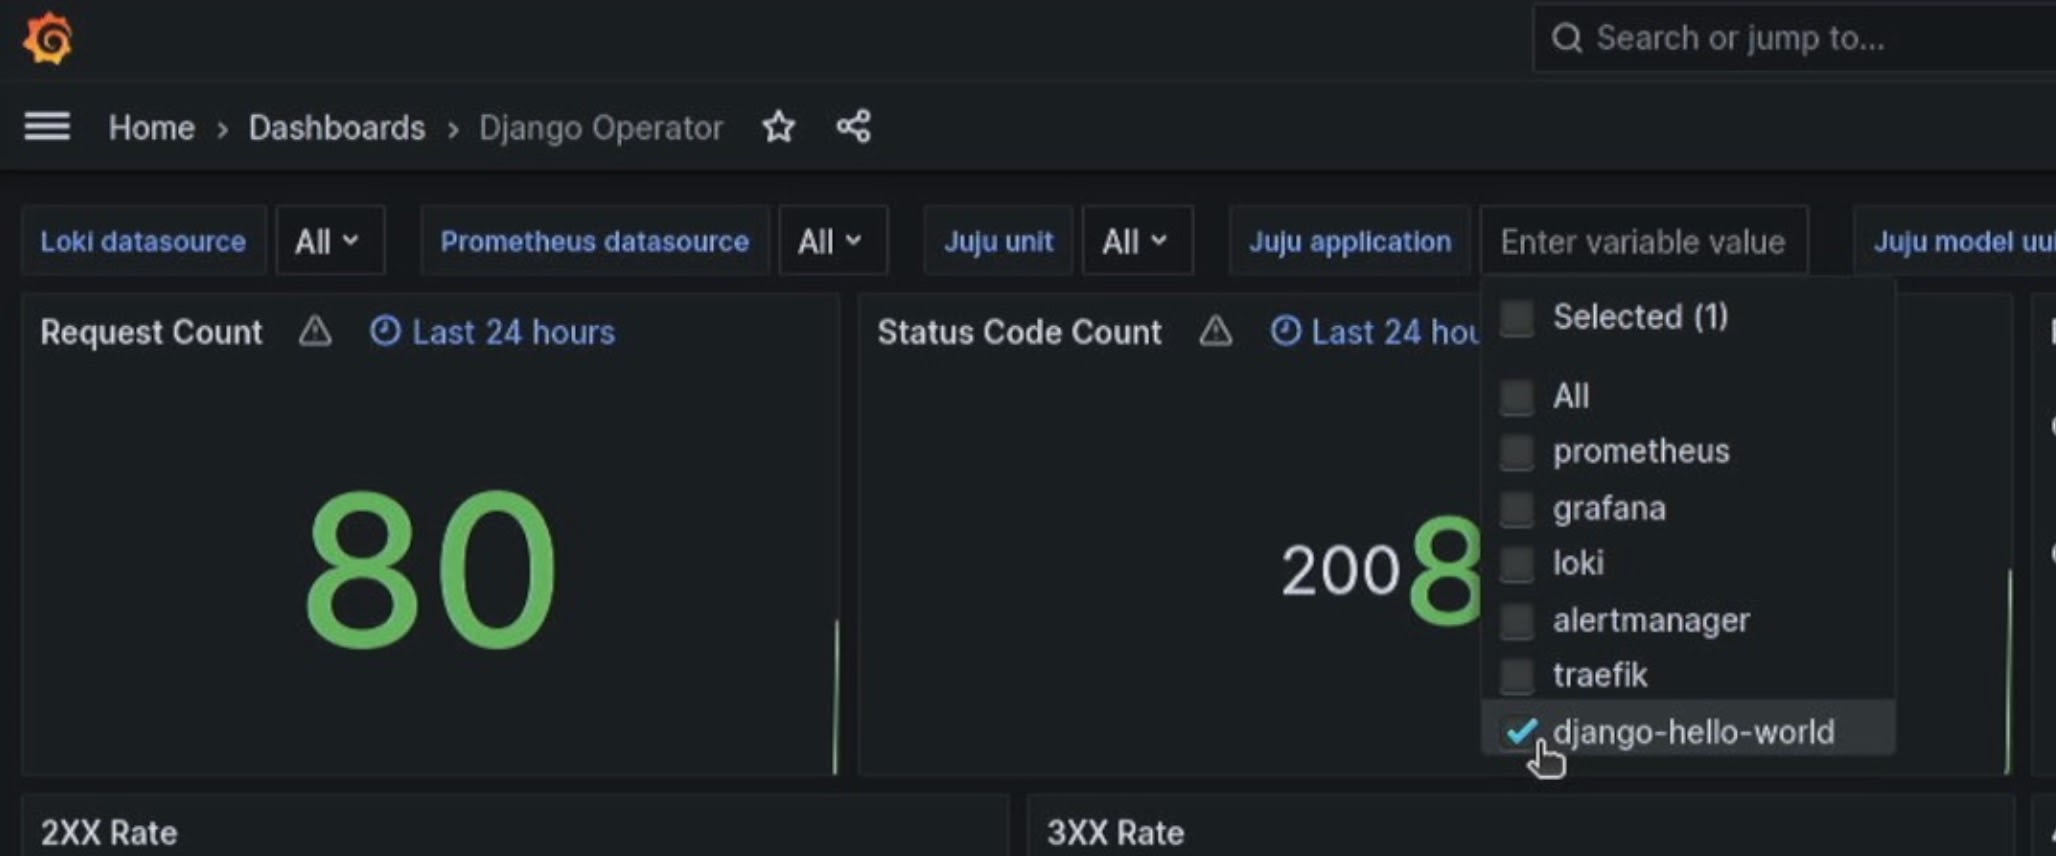The height and width of the screenshot is (856, 2056).
Task: Click the 80 request count value
Action: (x=430, y=570)
